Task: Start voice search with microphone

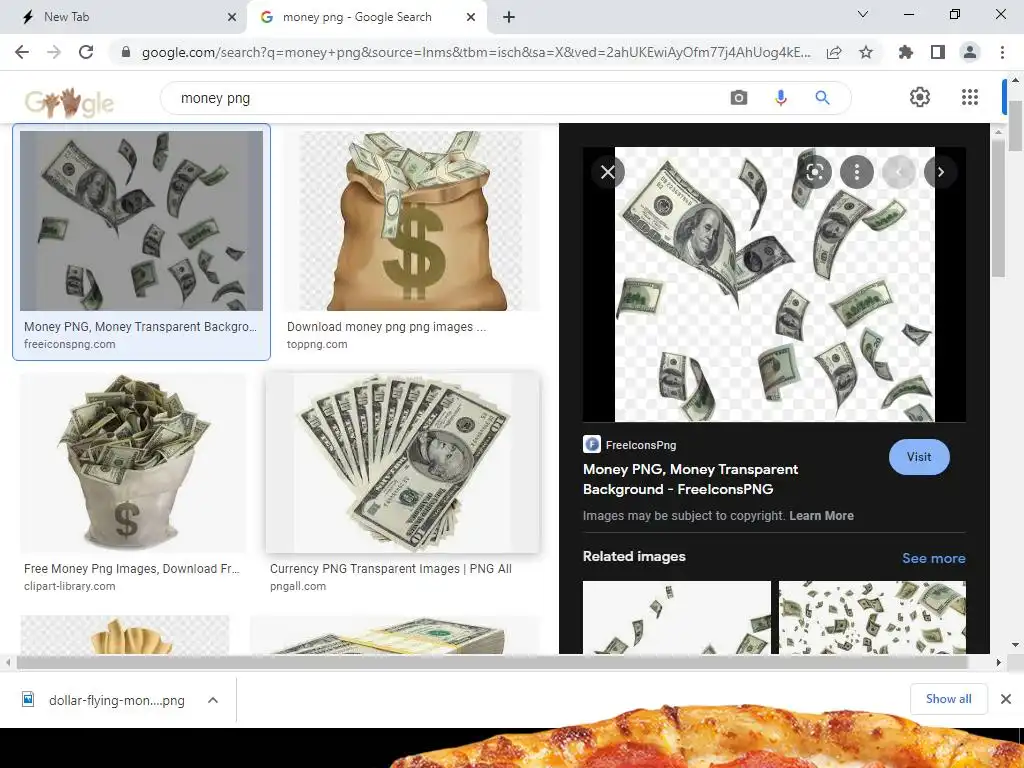Action: pos(780,98)
